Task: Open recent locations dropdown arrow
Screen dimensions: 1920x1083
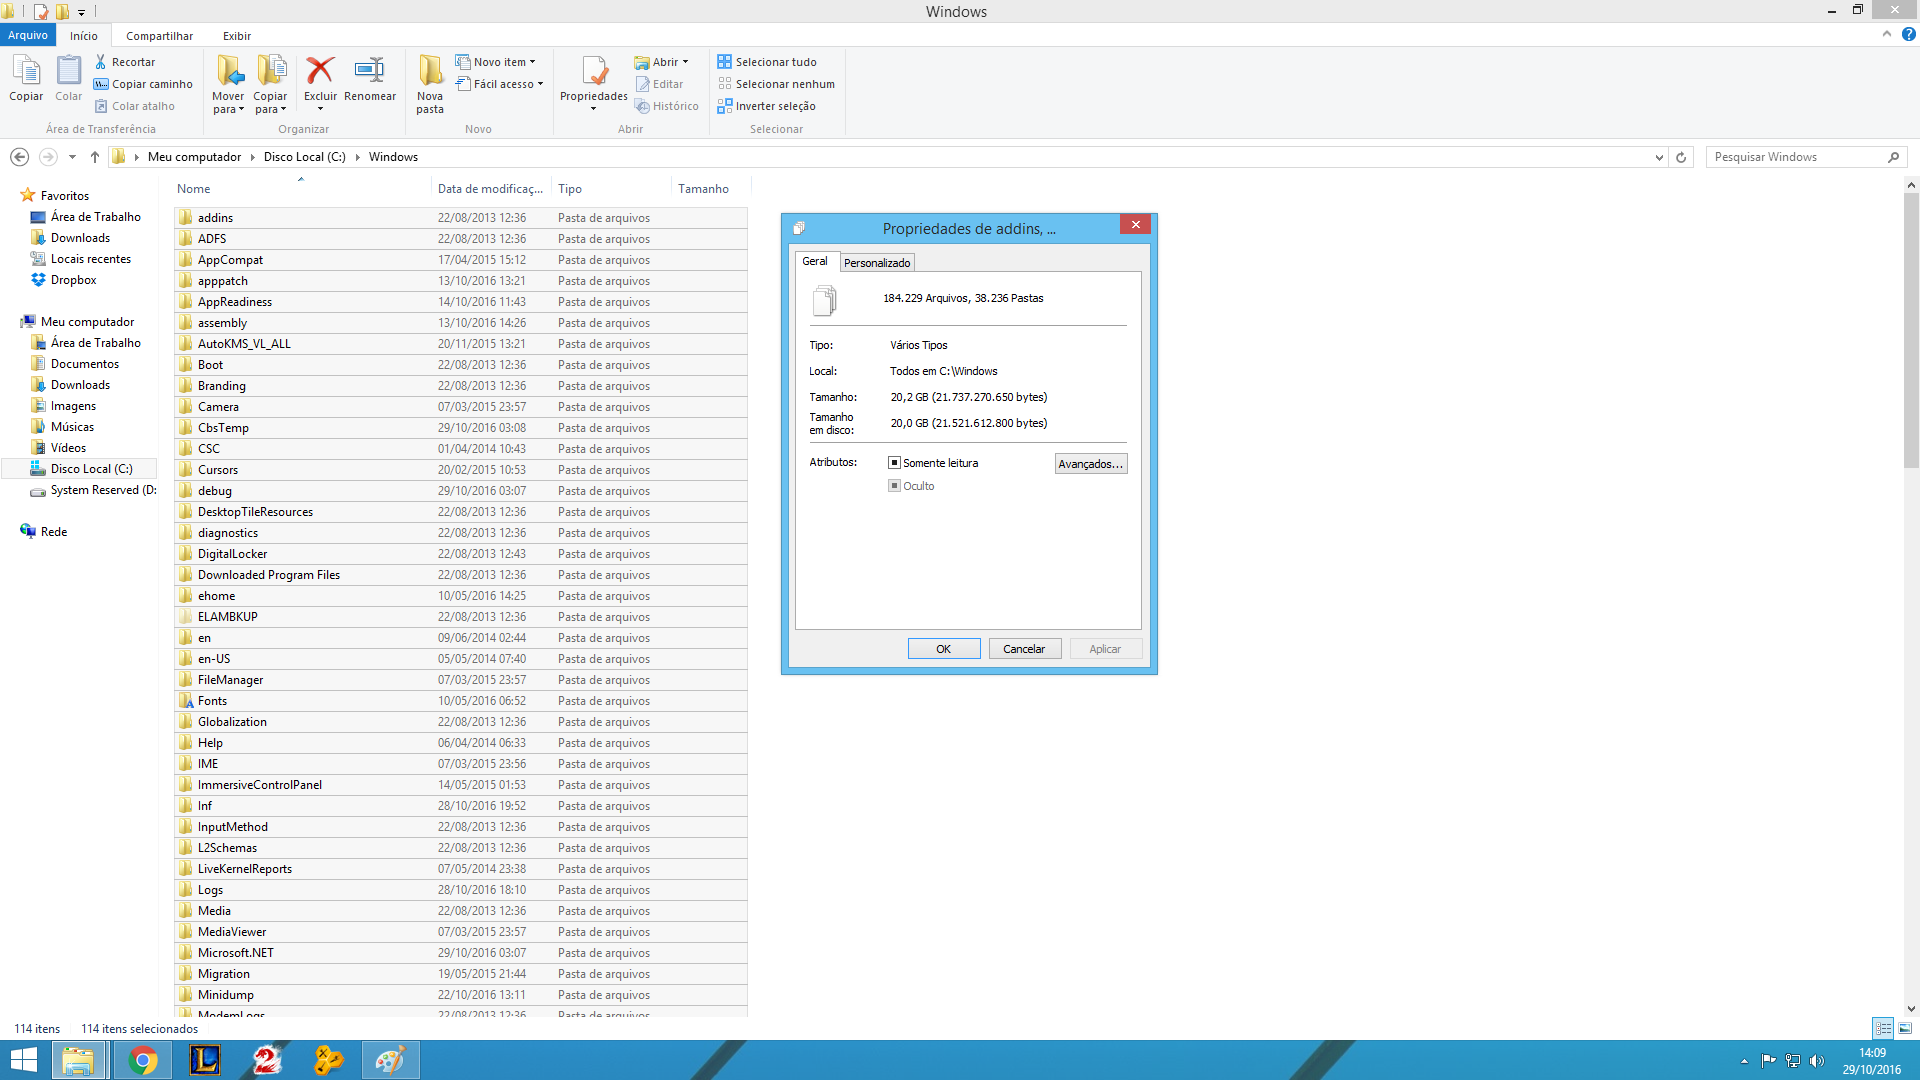Action: (72, 157)
